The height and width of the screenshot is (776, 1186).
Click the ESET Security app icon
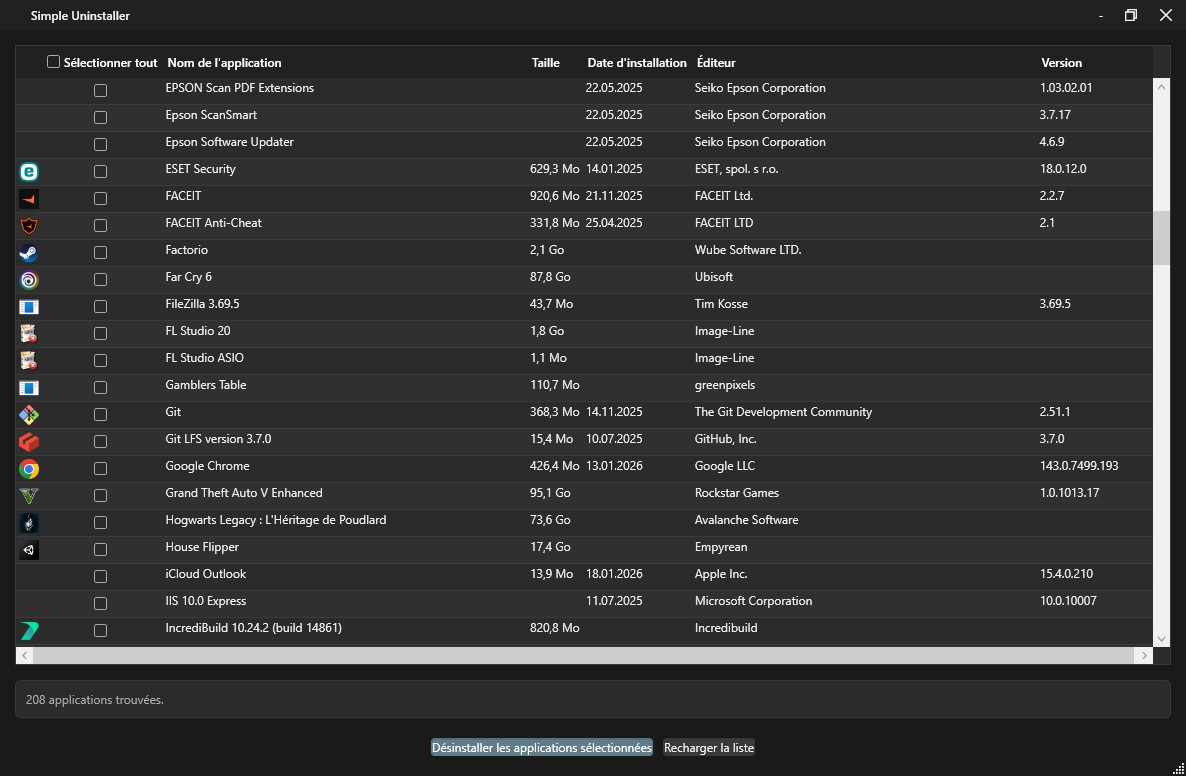[x=29, y=172]
